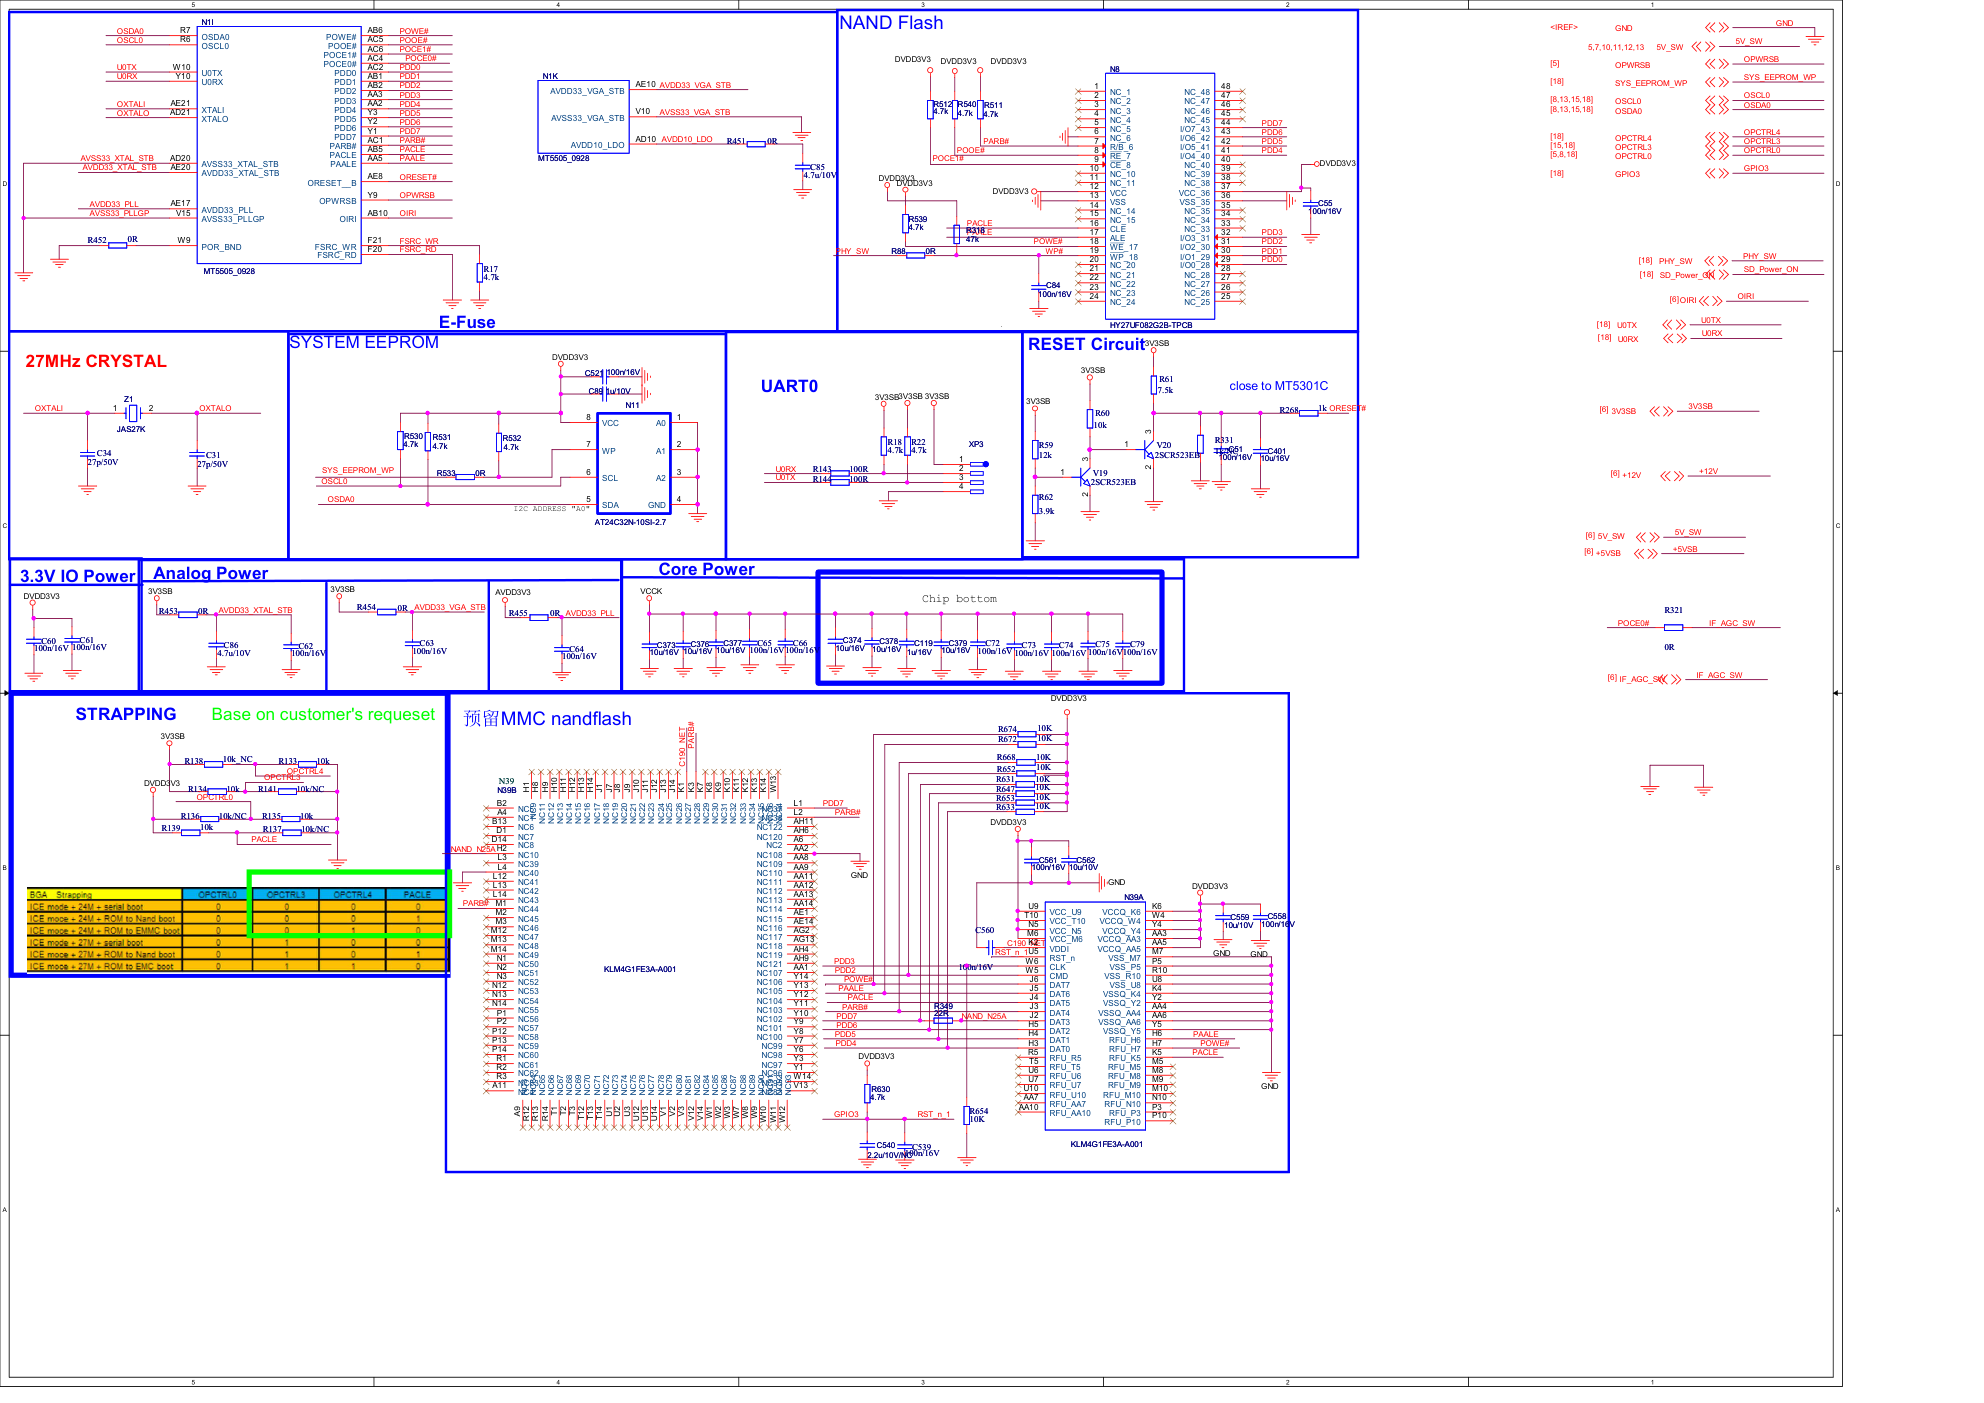Image resolution: width=1984 pixels, height=1403 pixels.
Task: Click the "R17" 4.7k resistor label
Action: pos(490,269)
